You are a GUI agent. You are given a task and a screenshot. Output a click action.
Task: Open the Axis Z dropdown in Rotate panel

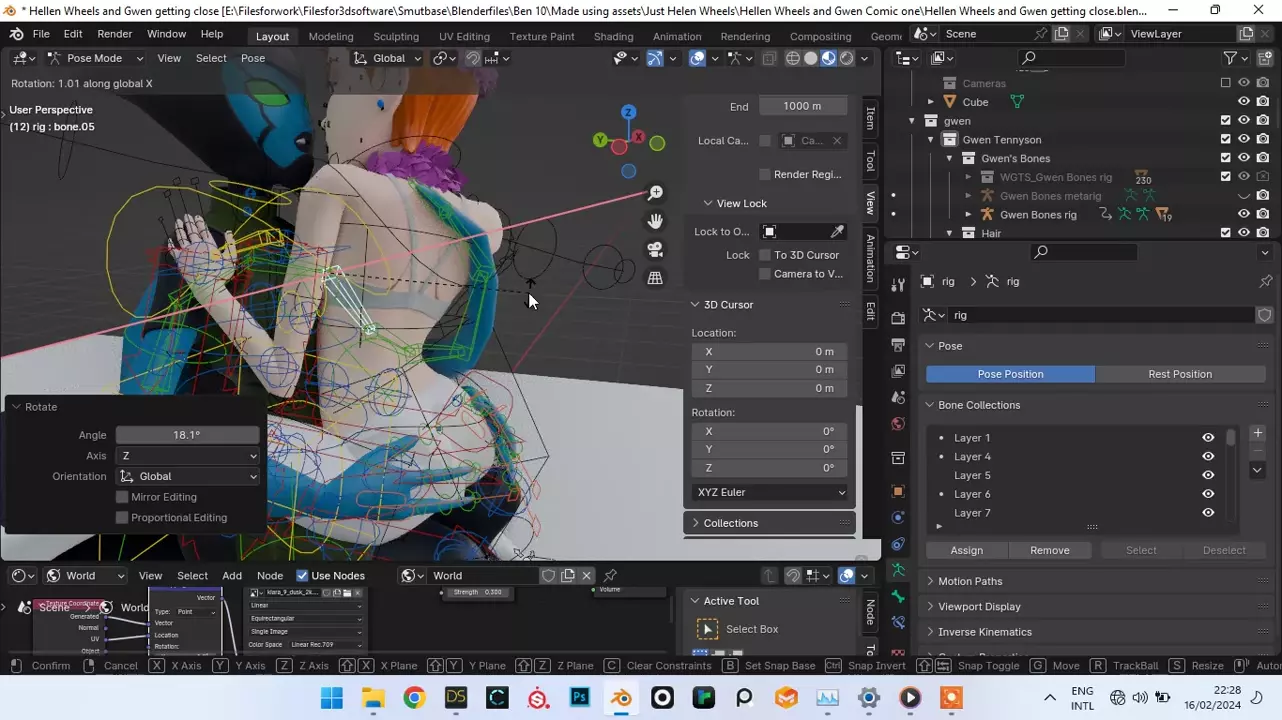point(187,456)
